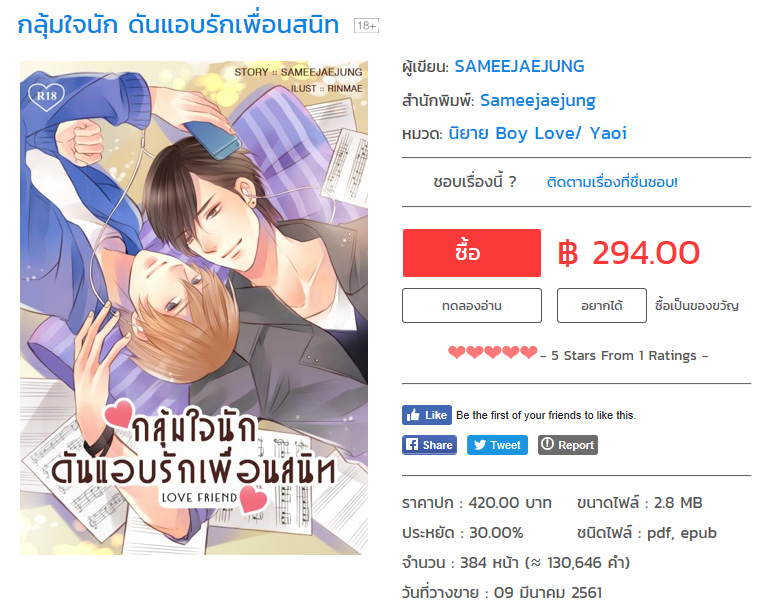Open author SAMEEJAEJUNG link
The image size is (768, 604).
point(519,66)
